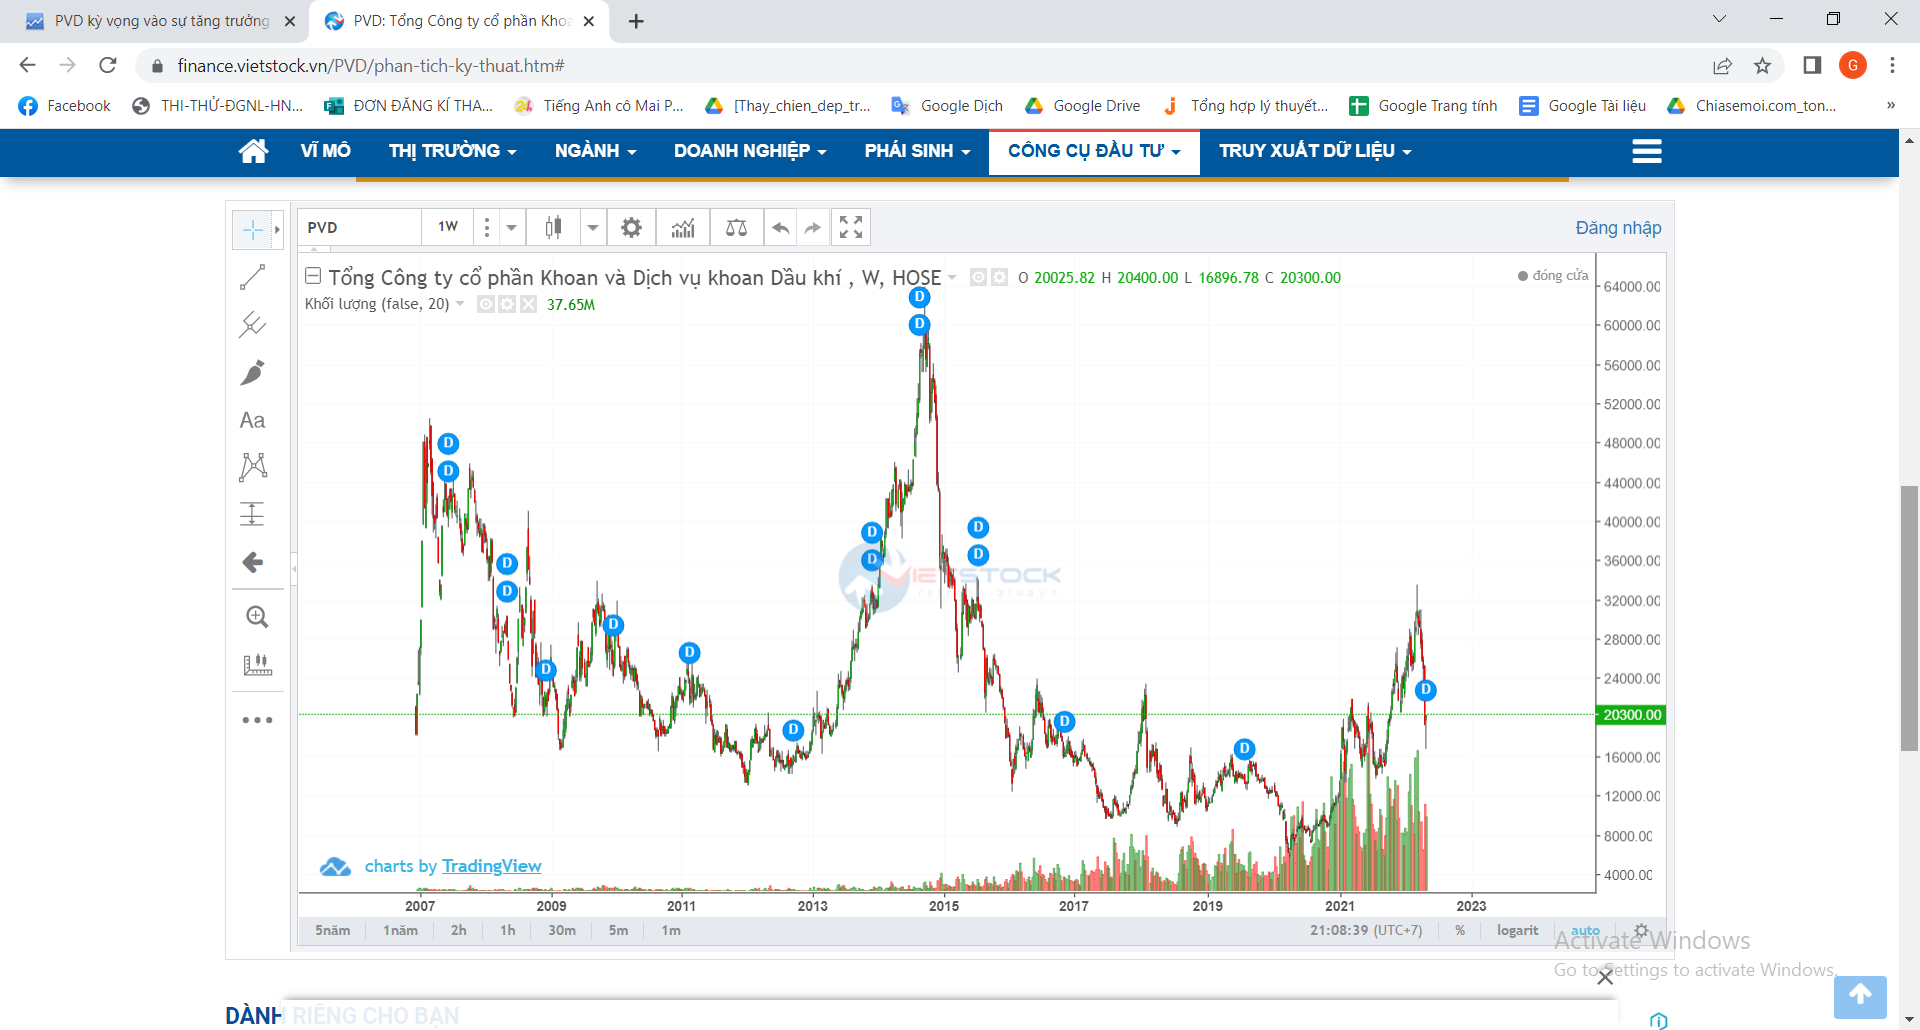
Task: Set chart range to 30m
Action: point(562,930)
